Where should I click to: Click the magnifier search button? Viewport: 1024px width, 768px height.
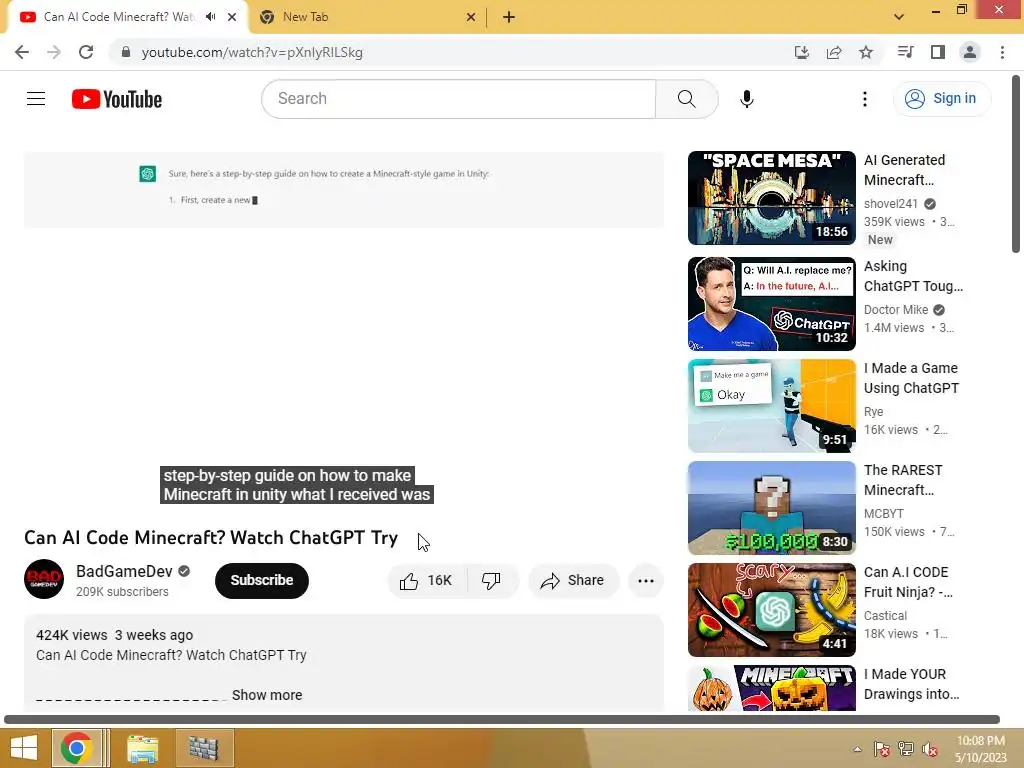(x=686, y=99)
